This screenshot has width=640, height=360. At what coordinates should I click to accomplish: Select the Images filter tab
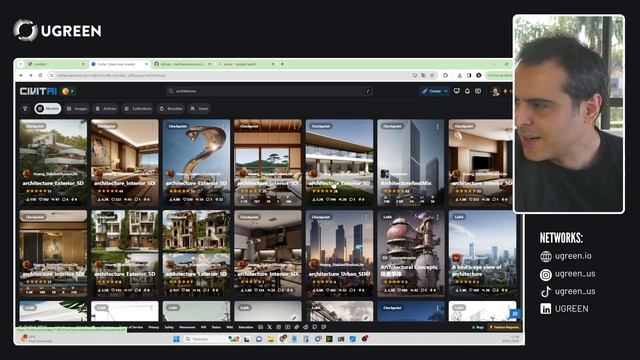tap(77, 109)
